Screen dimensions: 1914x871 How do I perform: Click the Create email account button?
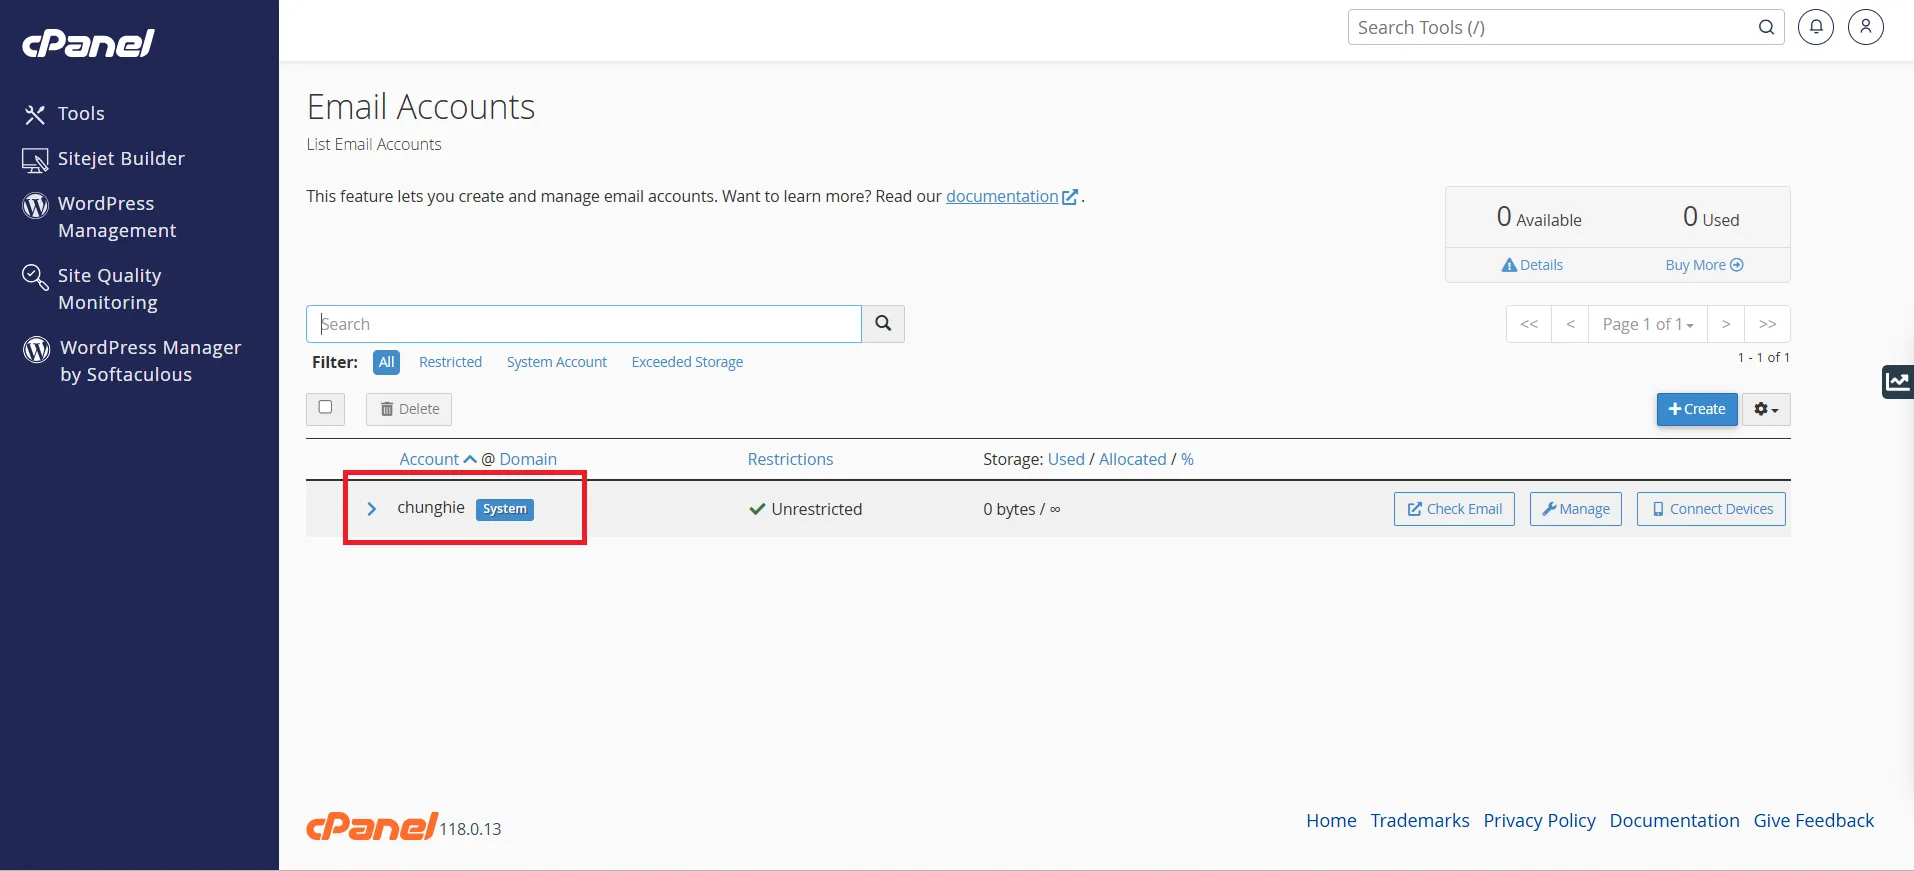coord(1696,409)
